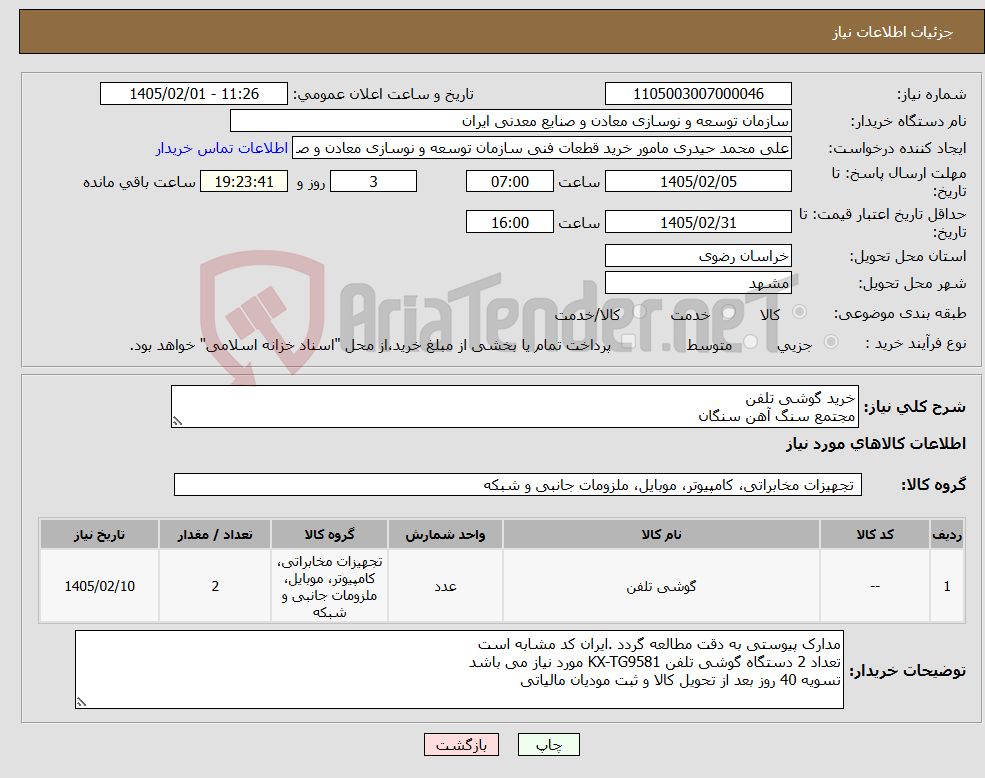Click the remaining time field 19:23:41

coord(244,182)
